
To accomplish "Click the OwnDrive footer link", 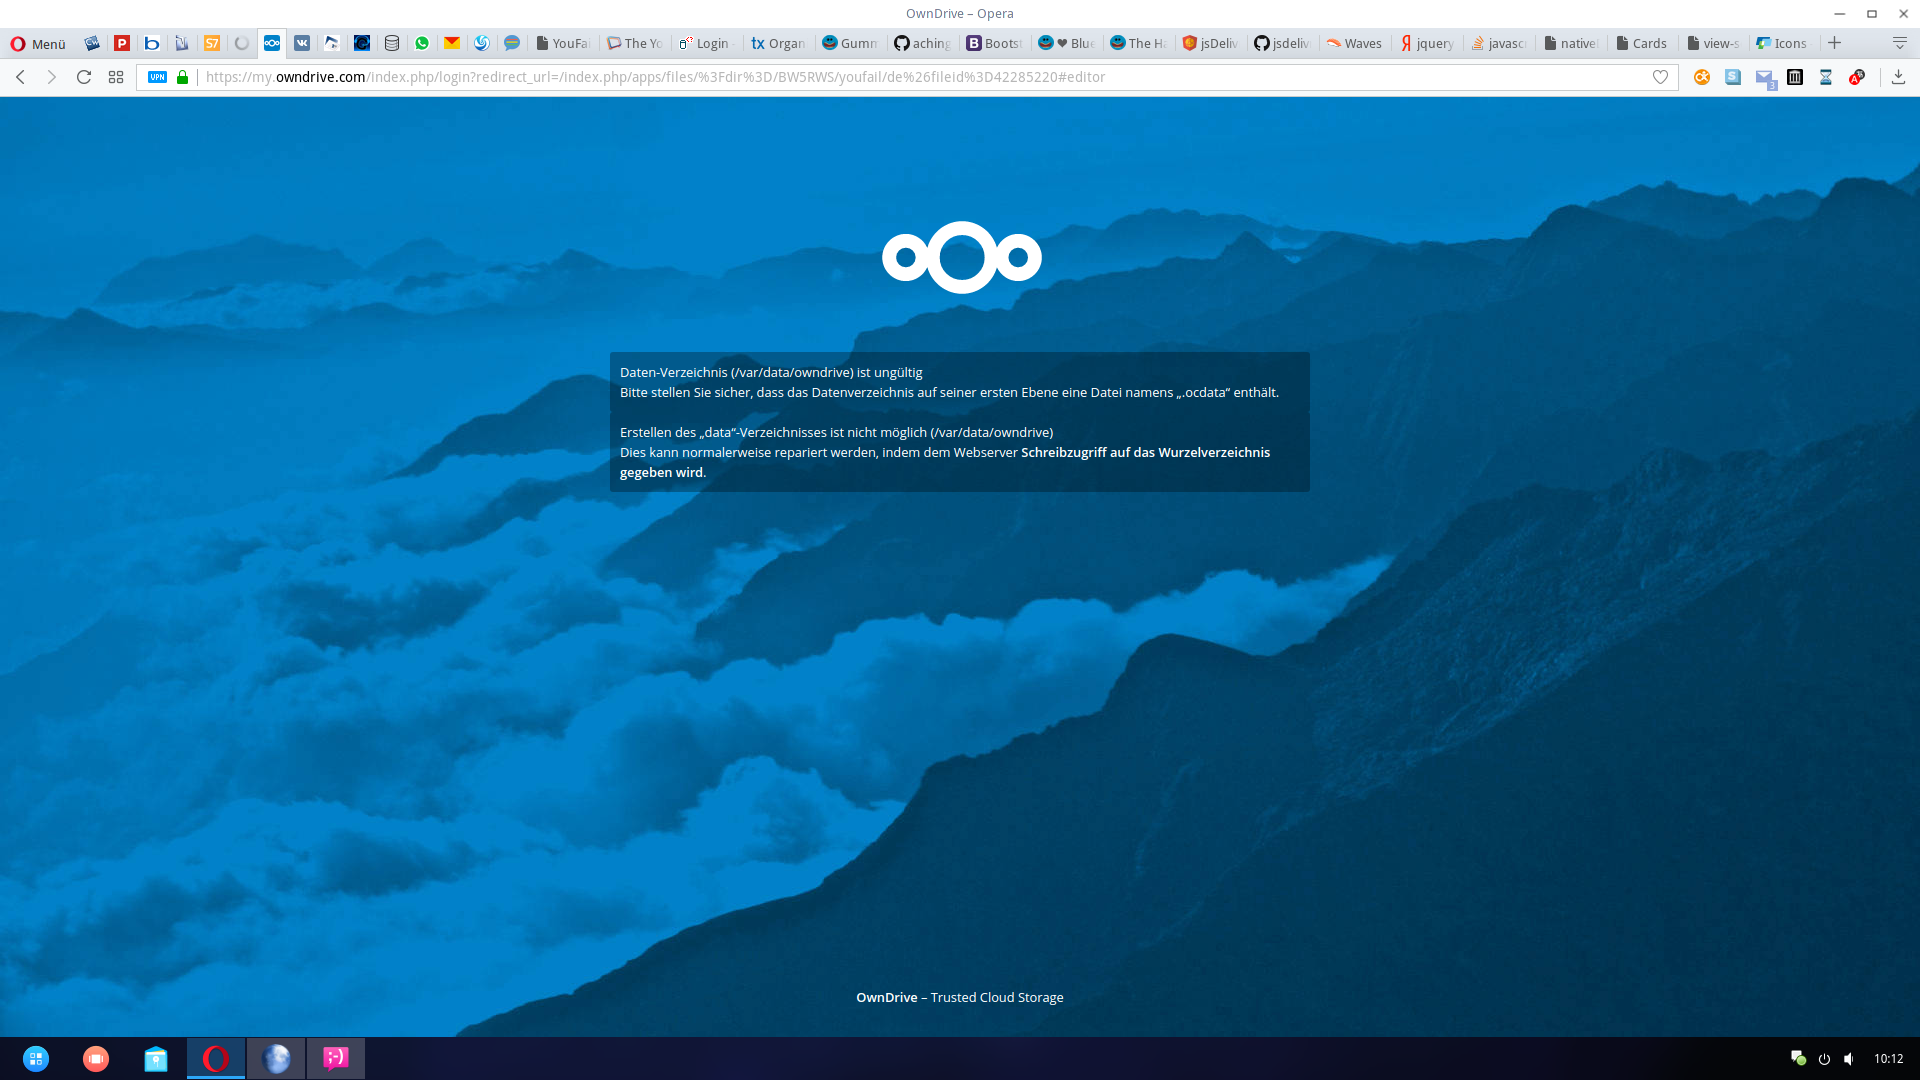I will (886, 997).
